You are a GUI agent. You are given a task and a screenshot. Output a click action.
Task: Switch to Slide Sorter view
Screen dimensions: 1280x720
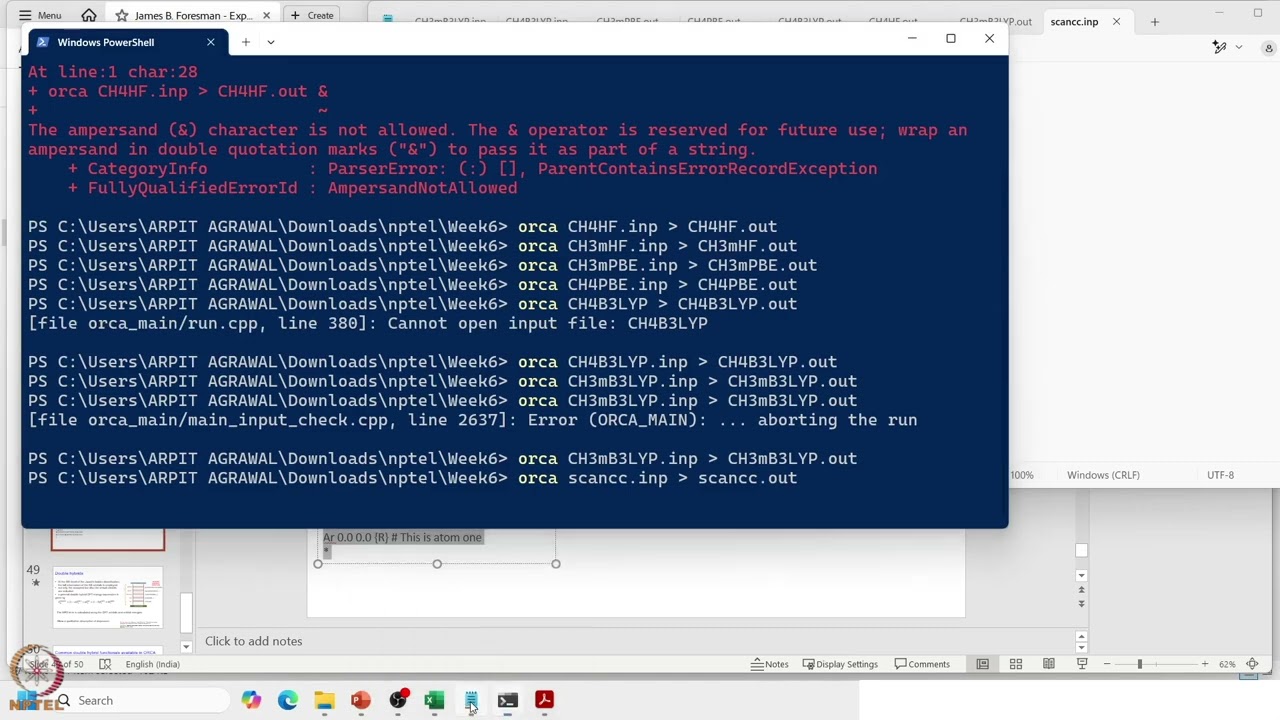[x=1016, y=664]
